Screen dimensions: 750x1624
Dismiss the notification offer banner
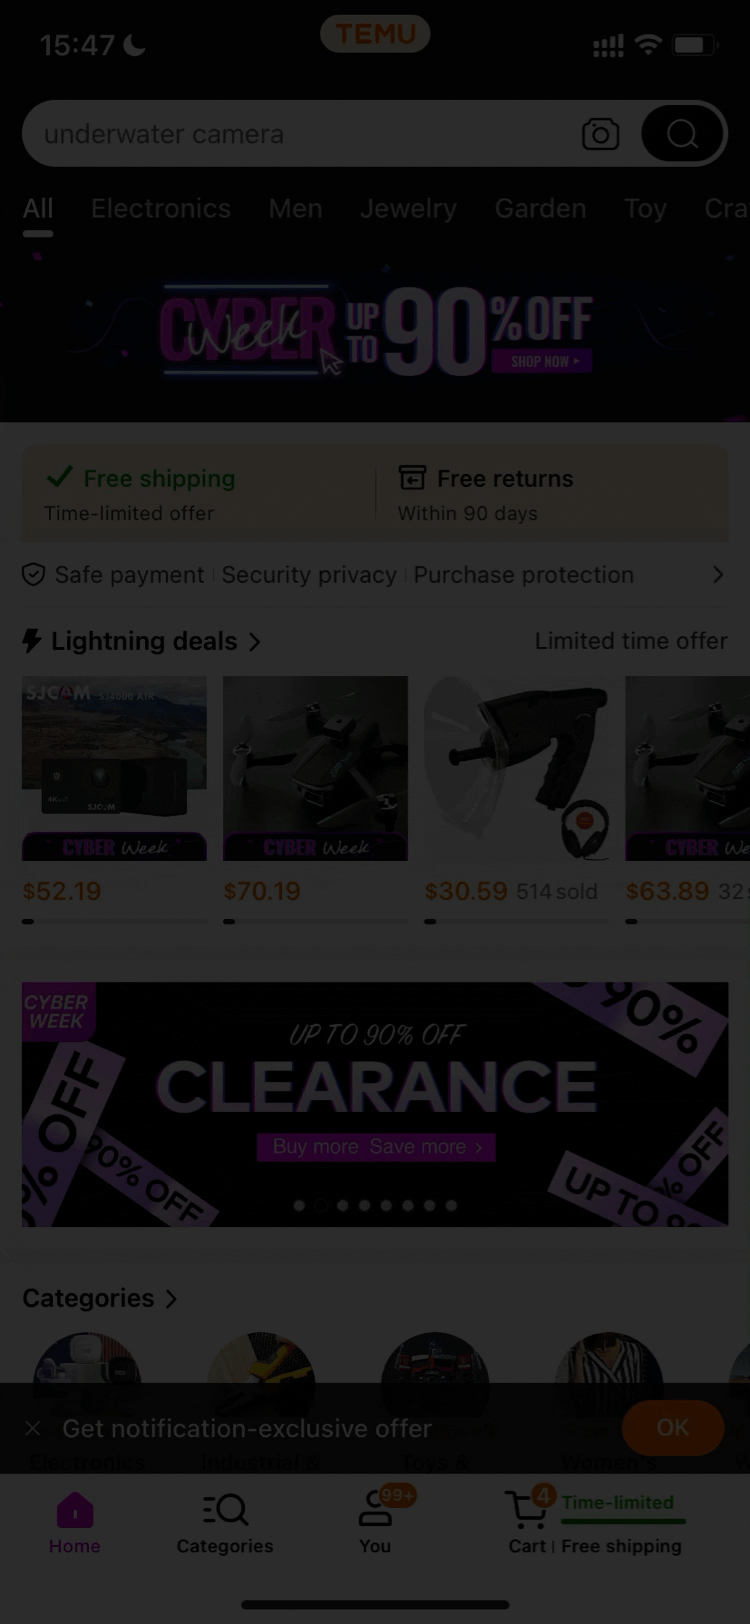coord(33,1428)
